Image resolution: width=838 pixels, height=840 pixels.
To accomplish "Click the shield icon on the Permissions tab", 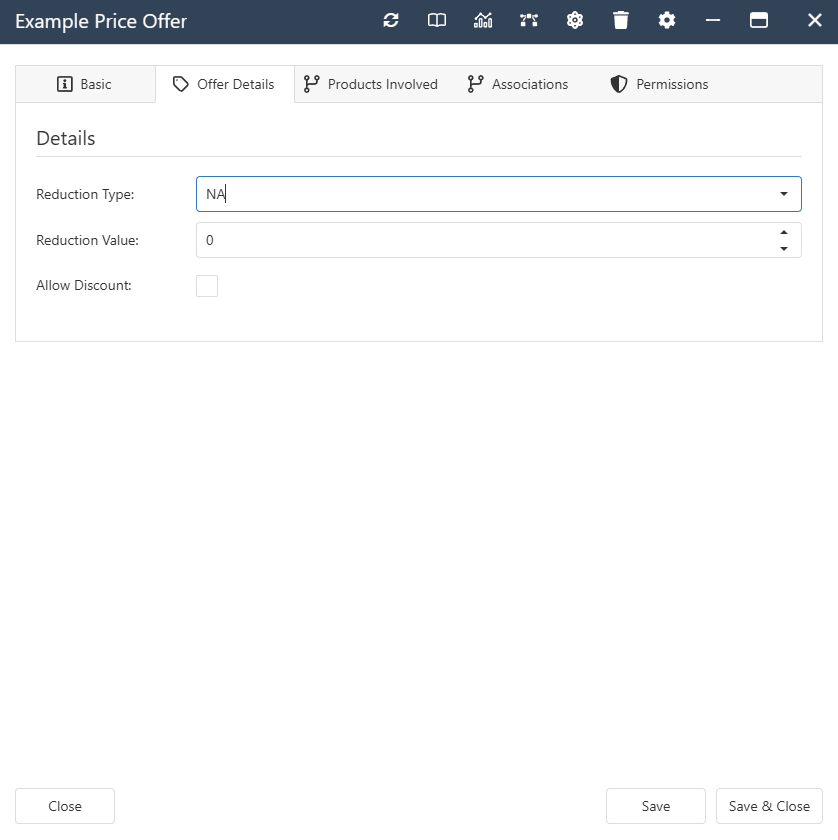I will (618, 84).
